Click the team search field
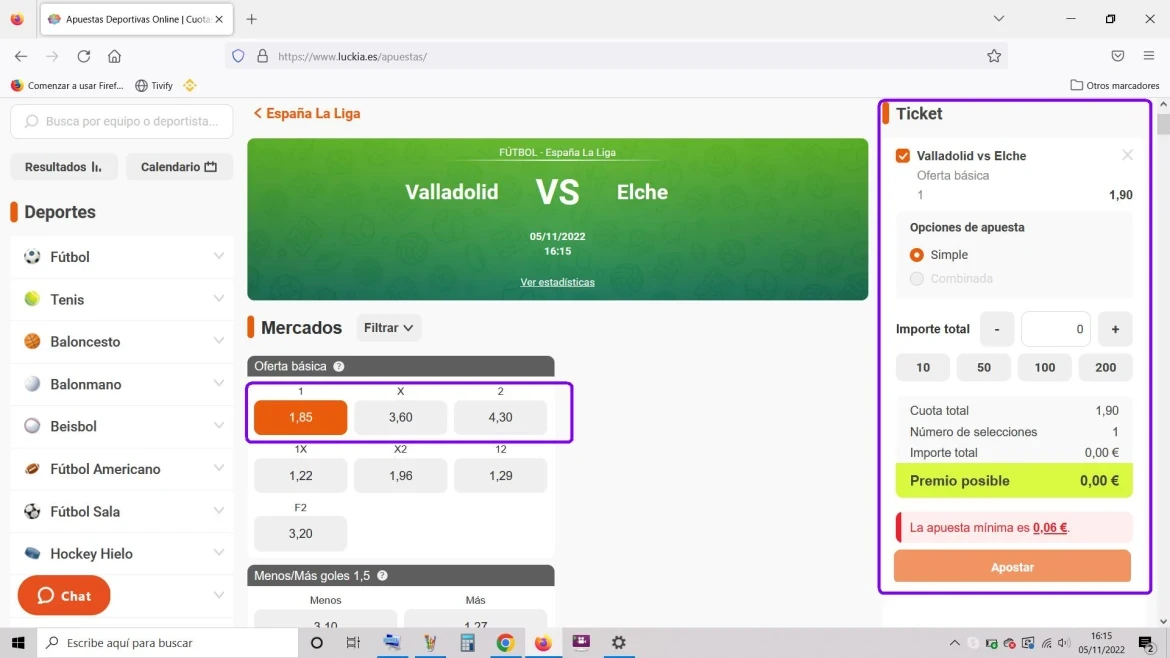The image size is (1170, 658). [122, 121]
